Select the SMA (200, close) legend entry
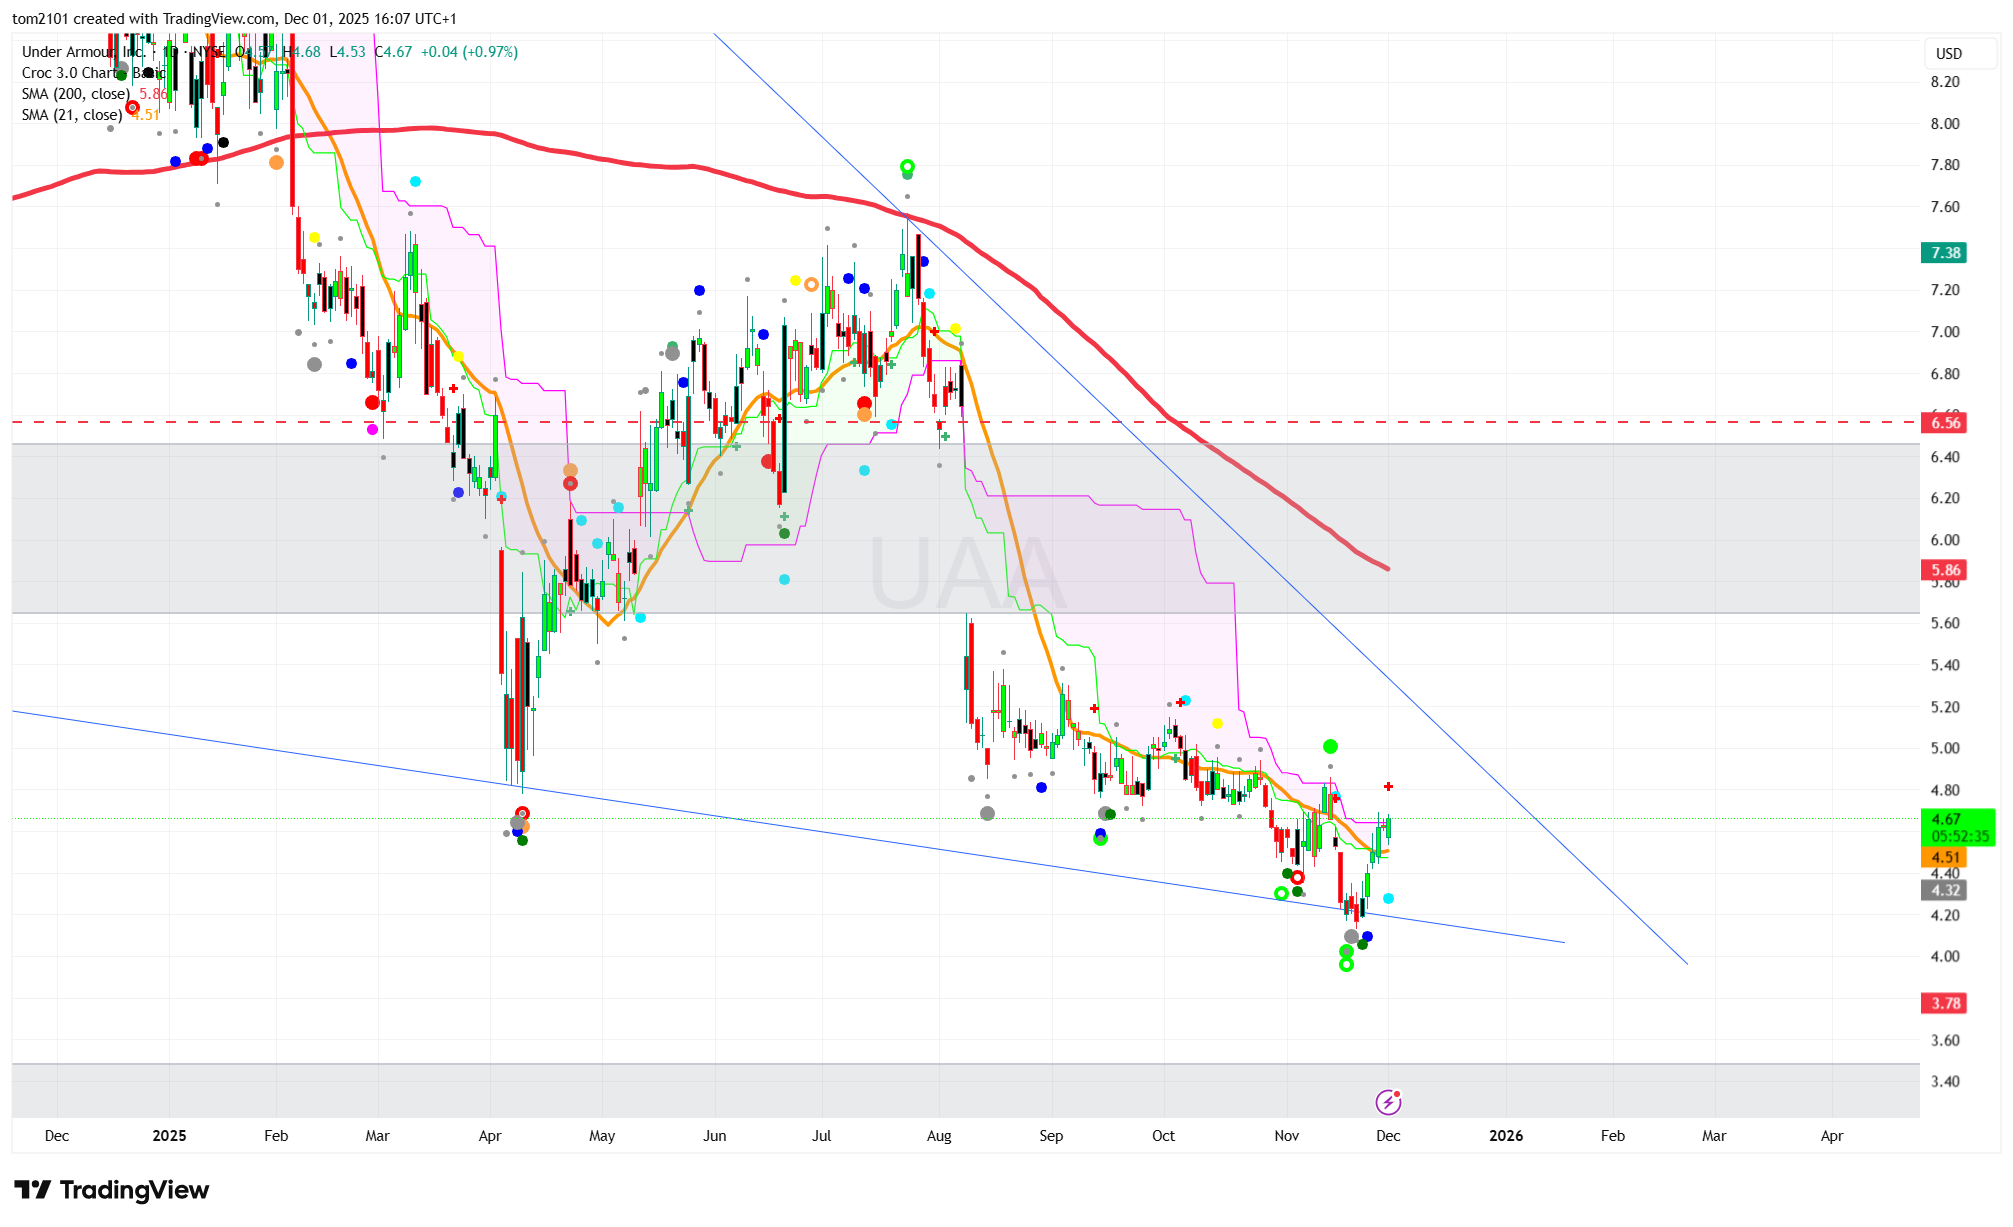Image resolution: width=2013 pixels, height=1227 pixels. click(76, 94)
